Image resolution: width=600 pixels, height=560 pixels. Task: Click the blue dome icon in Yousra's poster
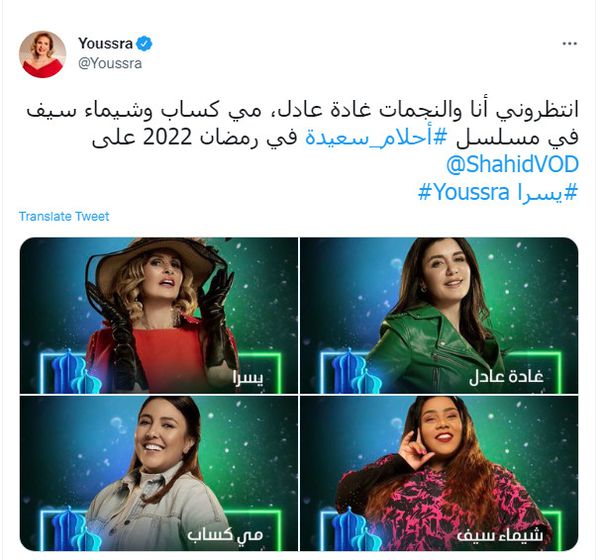pos(75,371)
